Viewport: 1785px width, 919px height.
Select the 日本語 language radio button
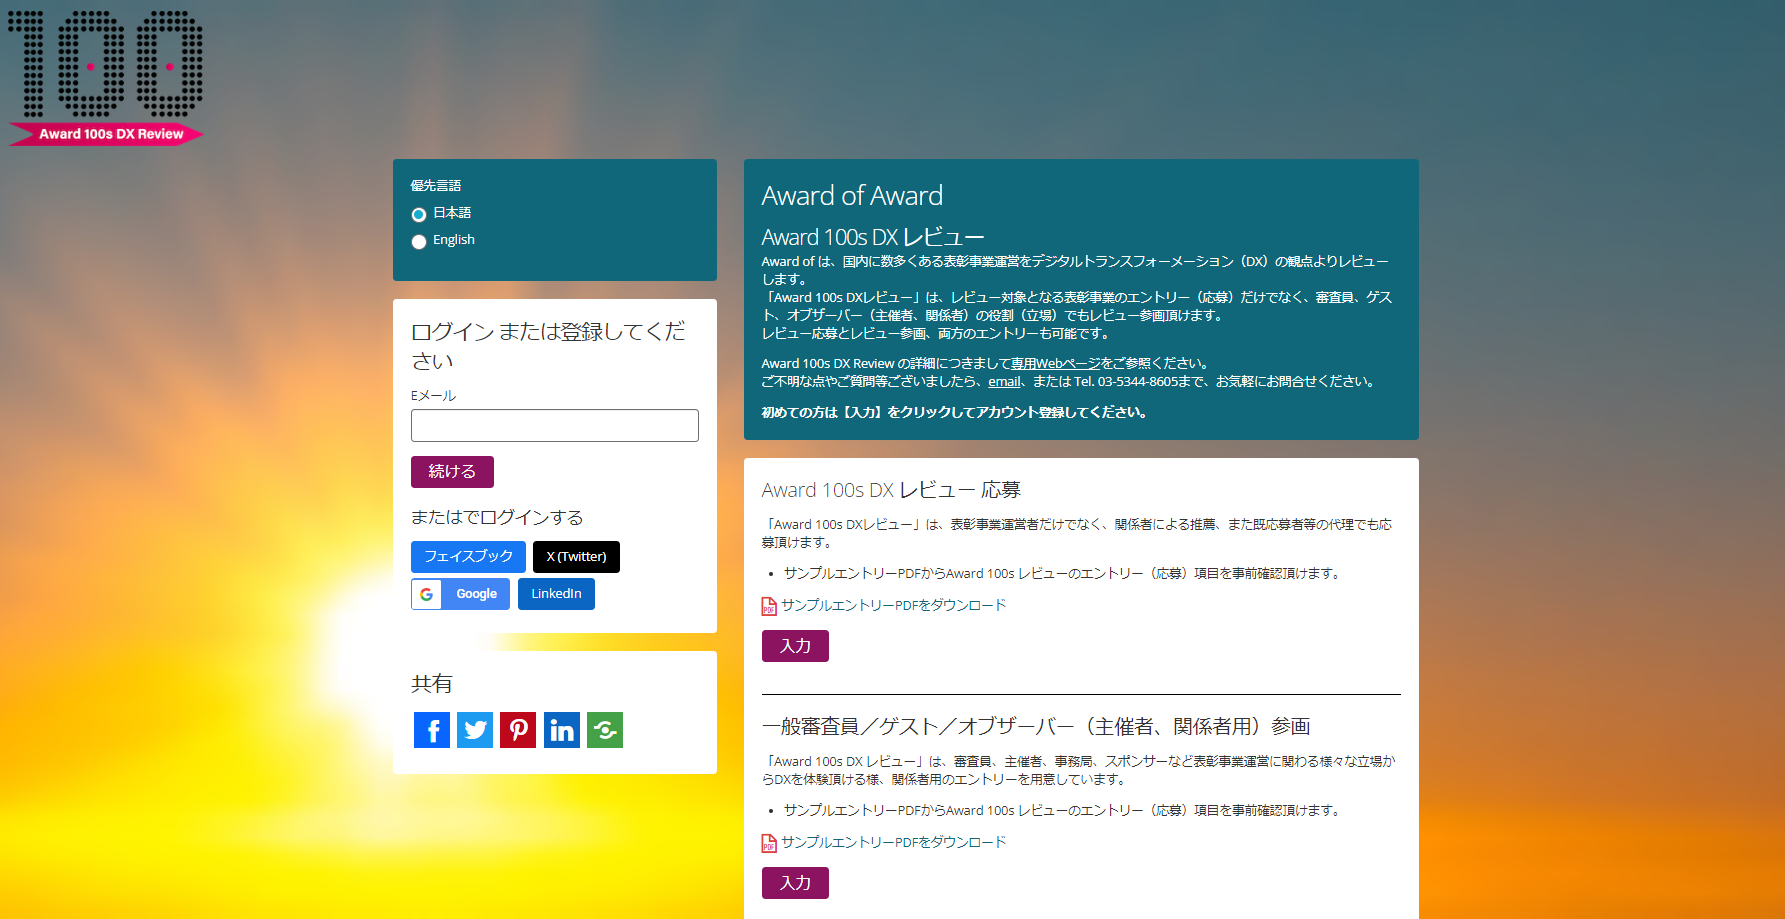[x=419, y=214]
